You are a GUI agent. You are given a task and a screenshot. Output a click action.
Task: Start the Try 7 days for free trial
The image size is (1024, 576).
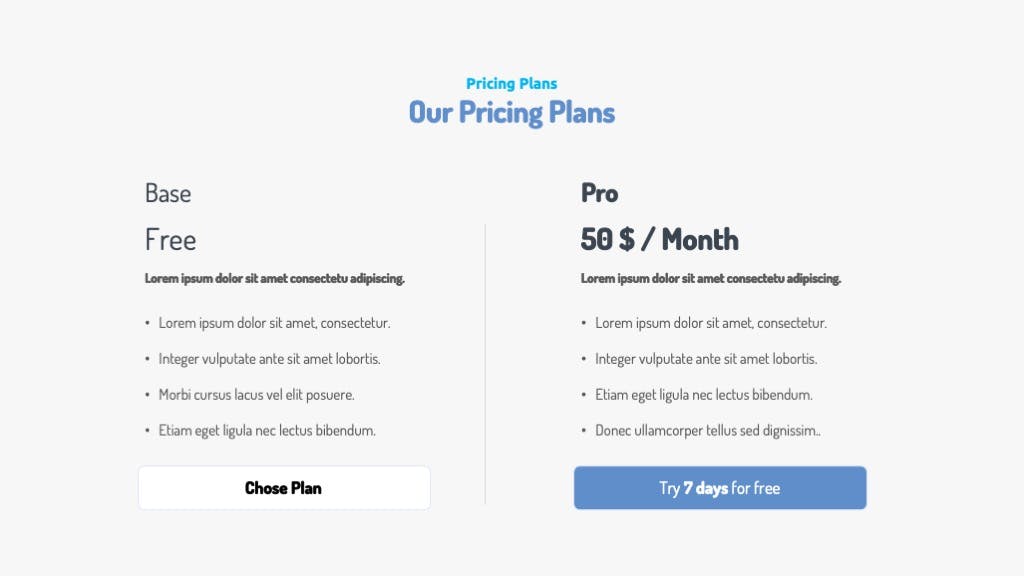coord(720,488)
